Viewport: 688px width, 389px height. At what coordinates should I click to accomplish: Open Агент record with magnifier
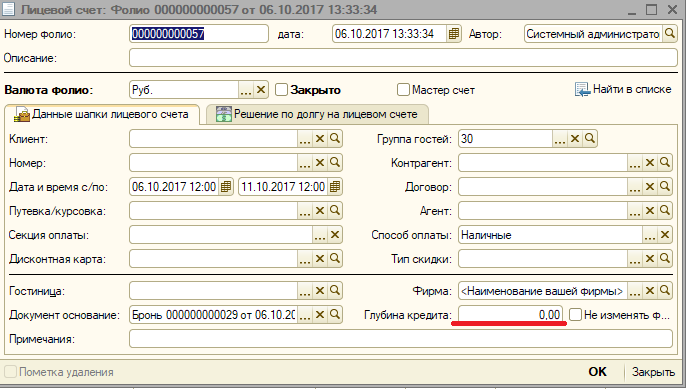click(665, 211)
